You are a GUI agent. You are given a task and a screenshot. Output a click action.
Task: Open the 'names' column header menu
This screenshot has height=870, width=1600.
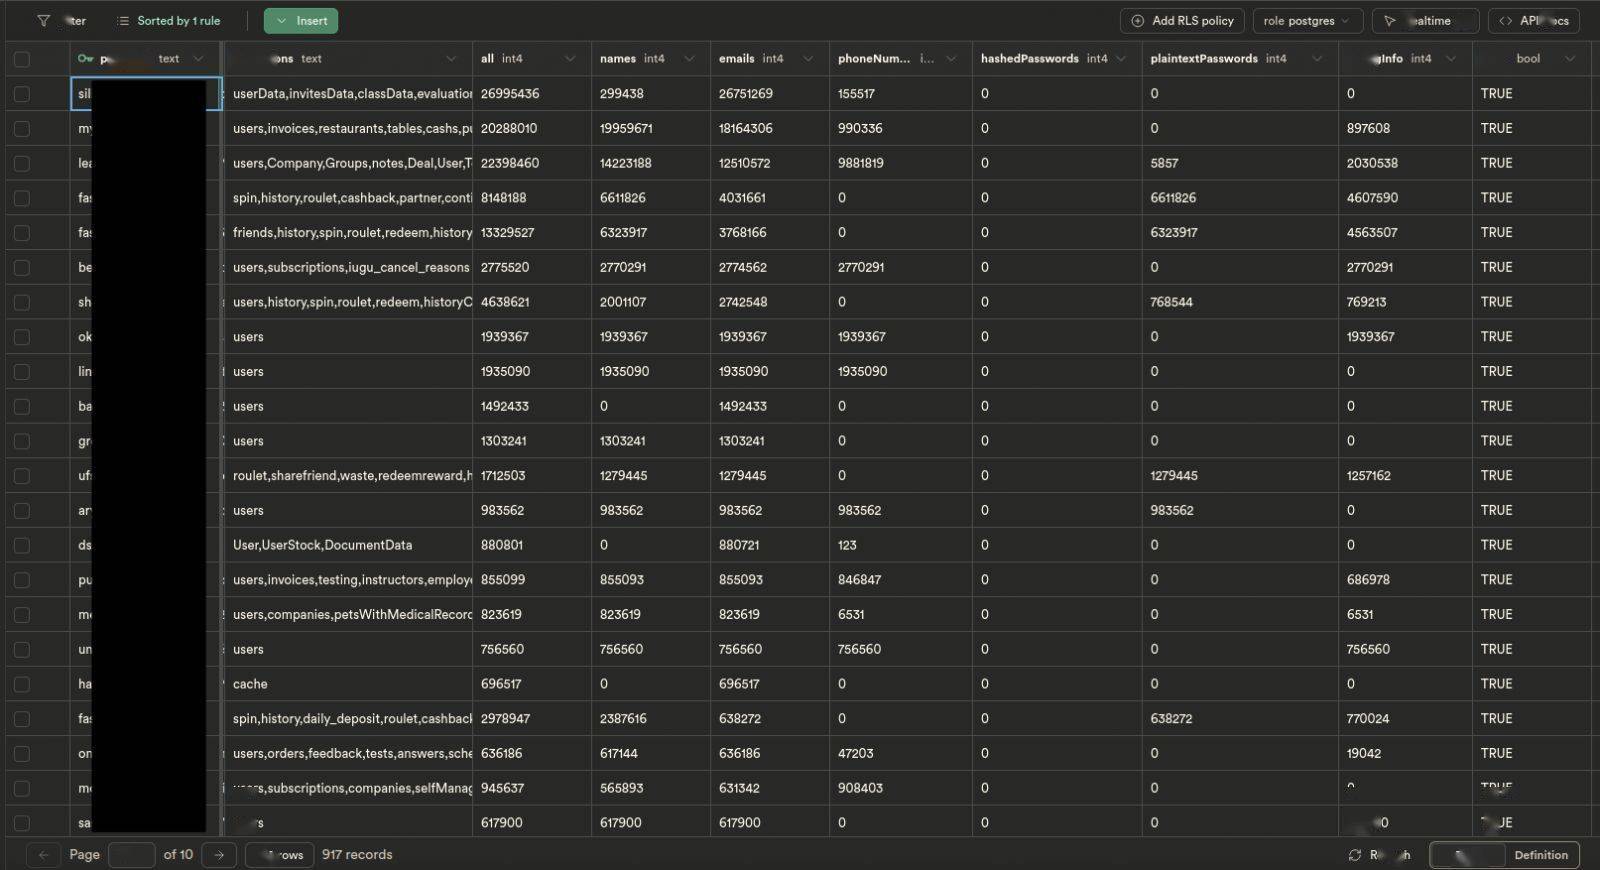(689, 59)
